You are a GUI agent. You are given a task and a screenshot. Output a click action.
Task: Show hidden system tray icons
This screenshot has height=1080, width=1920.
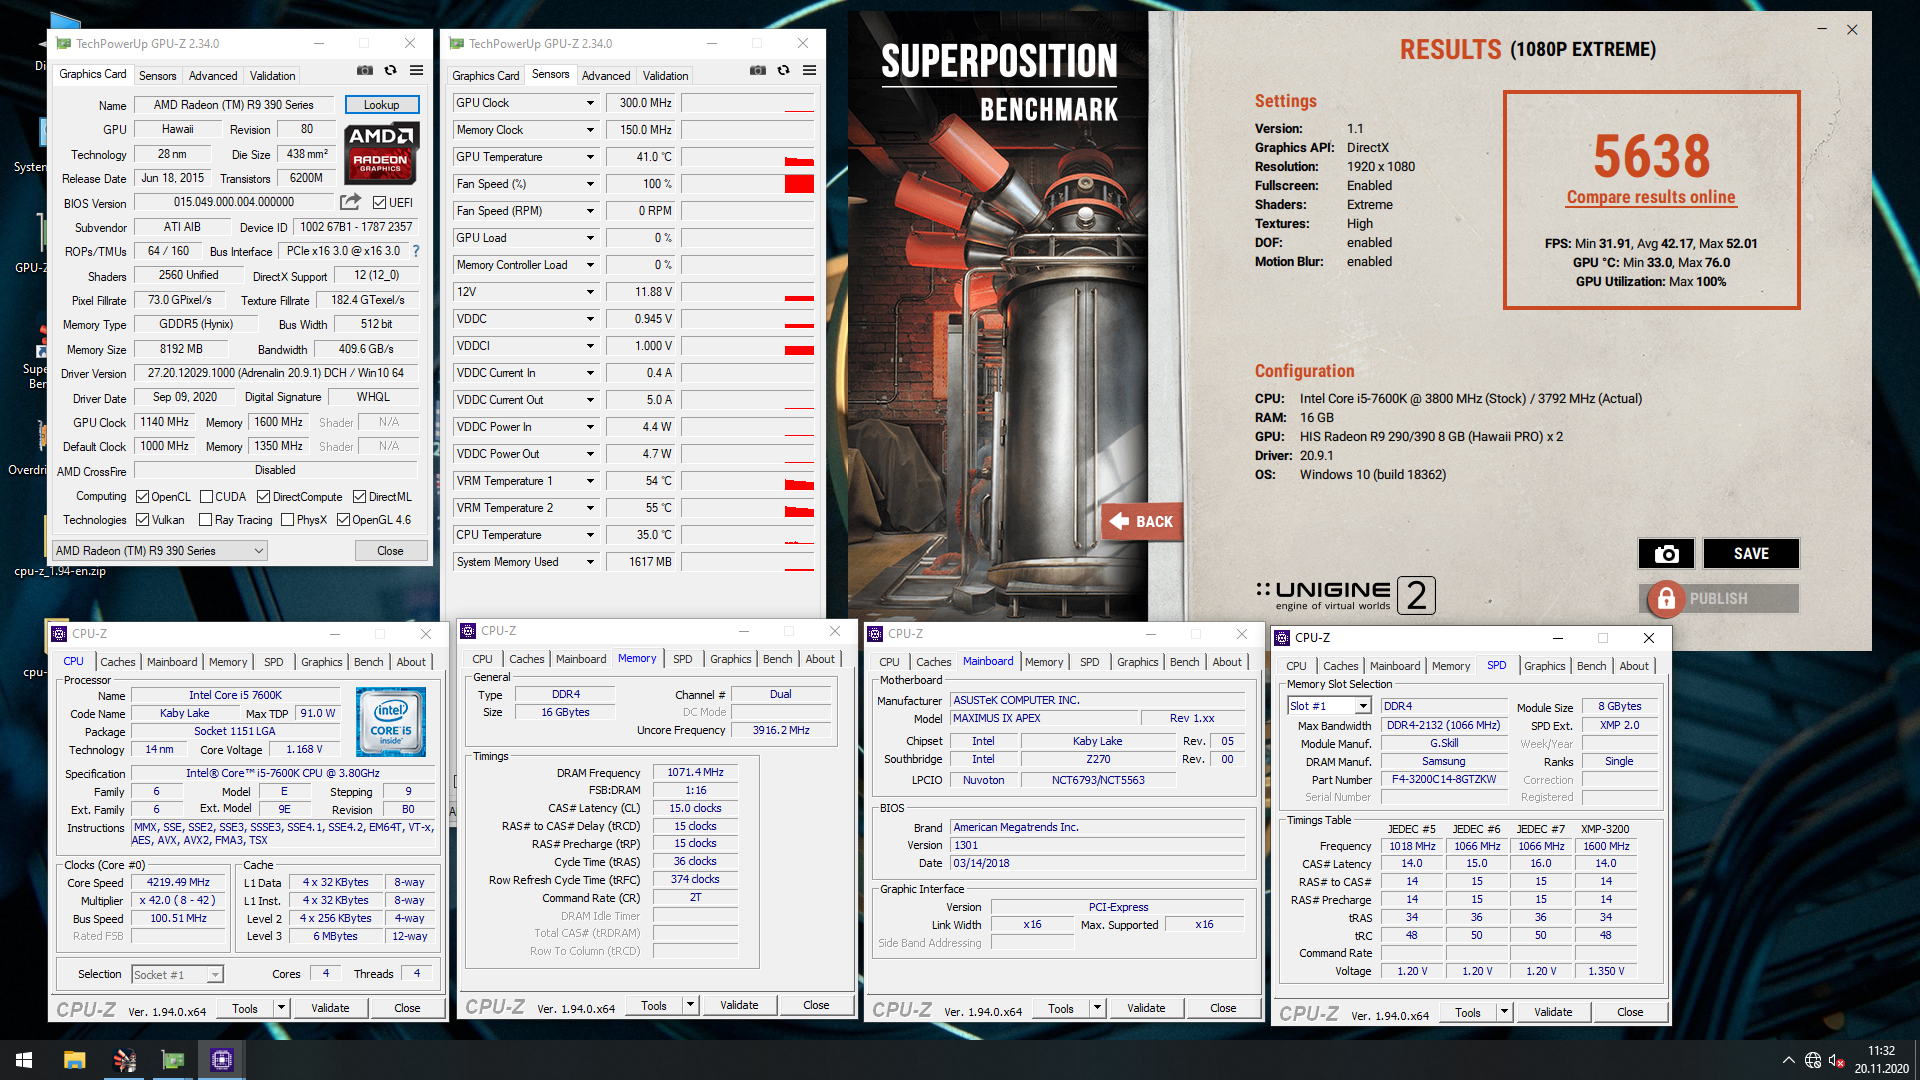[x=1788, y=1060]
